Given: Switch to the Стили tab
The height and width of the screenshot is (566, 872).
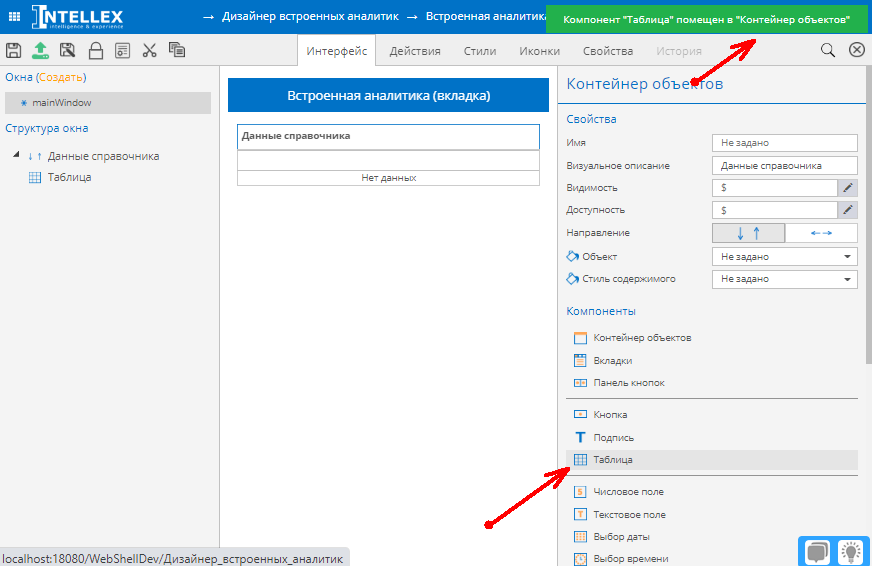Looking at the screenshot, I should click(x=480, y=51).
